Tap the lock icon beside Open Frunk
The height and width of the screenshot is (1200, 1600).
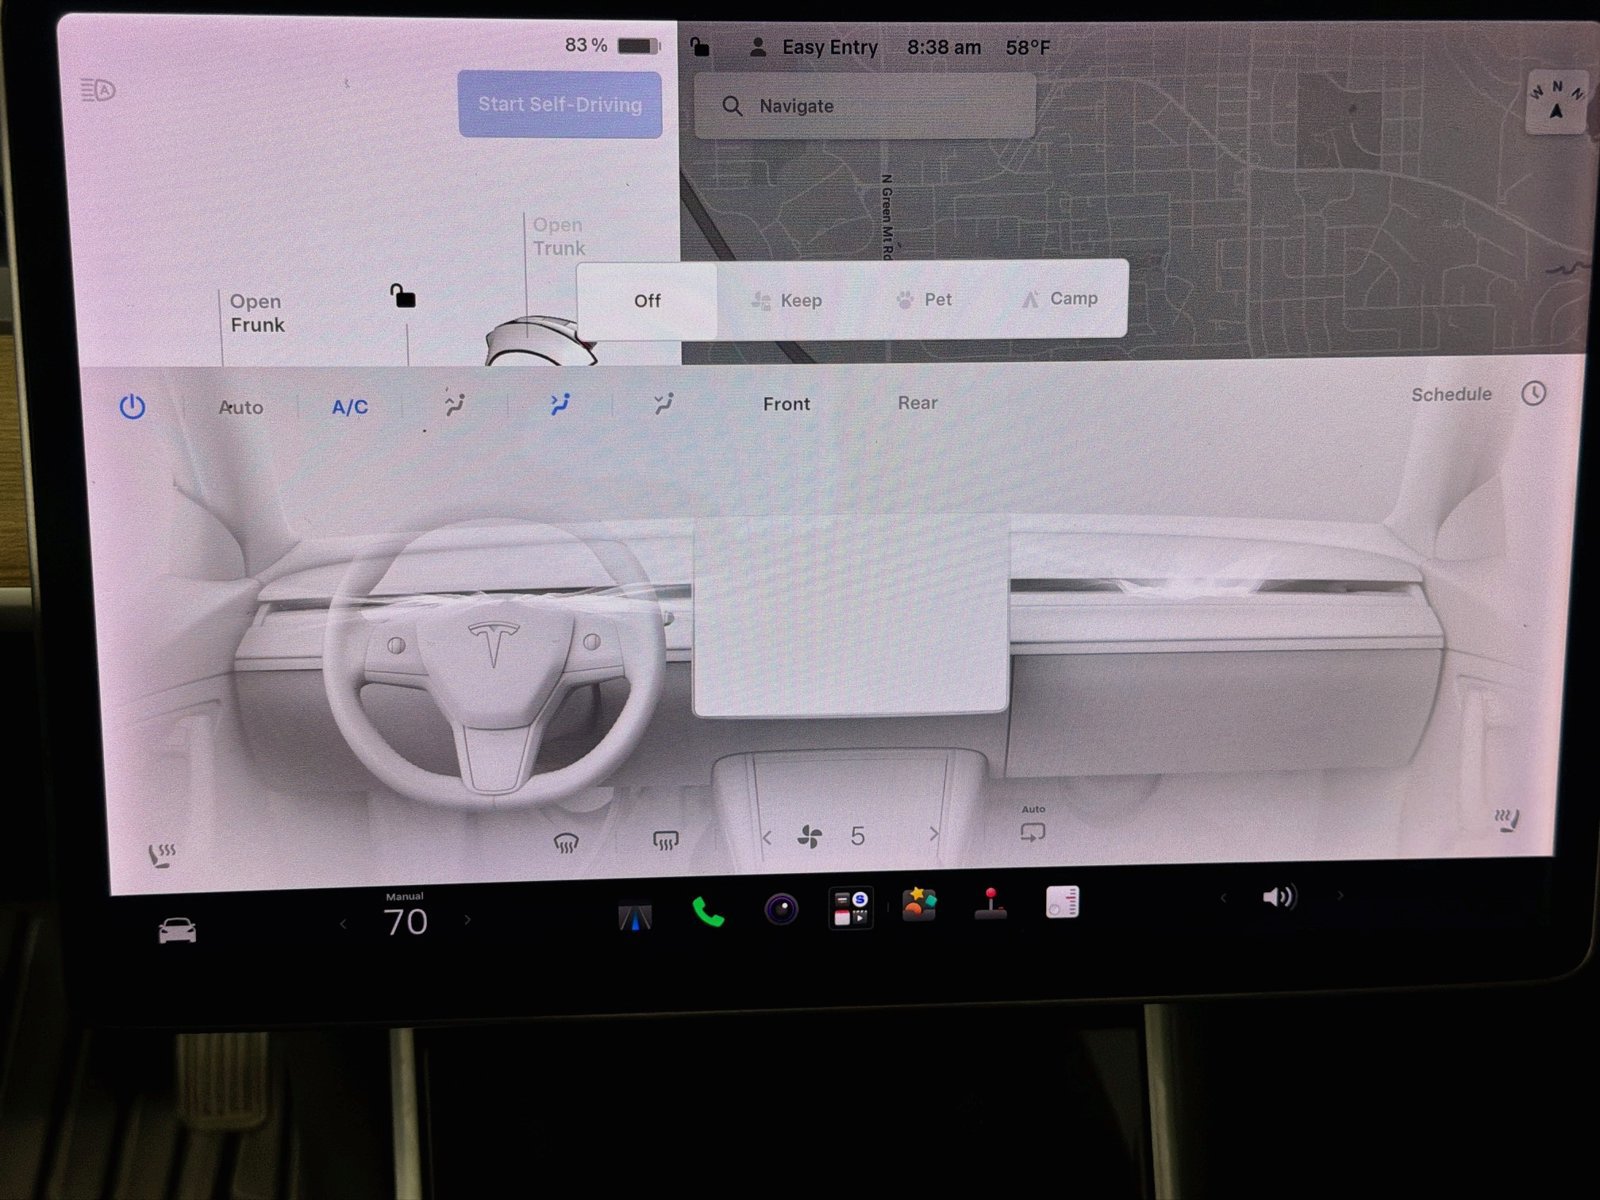pos(402,296)
